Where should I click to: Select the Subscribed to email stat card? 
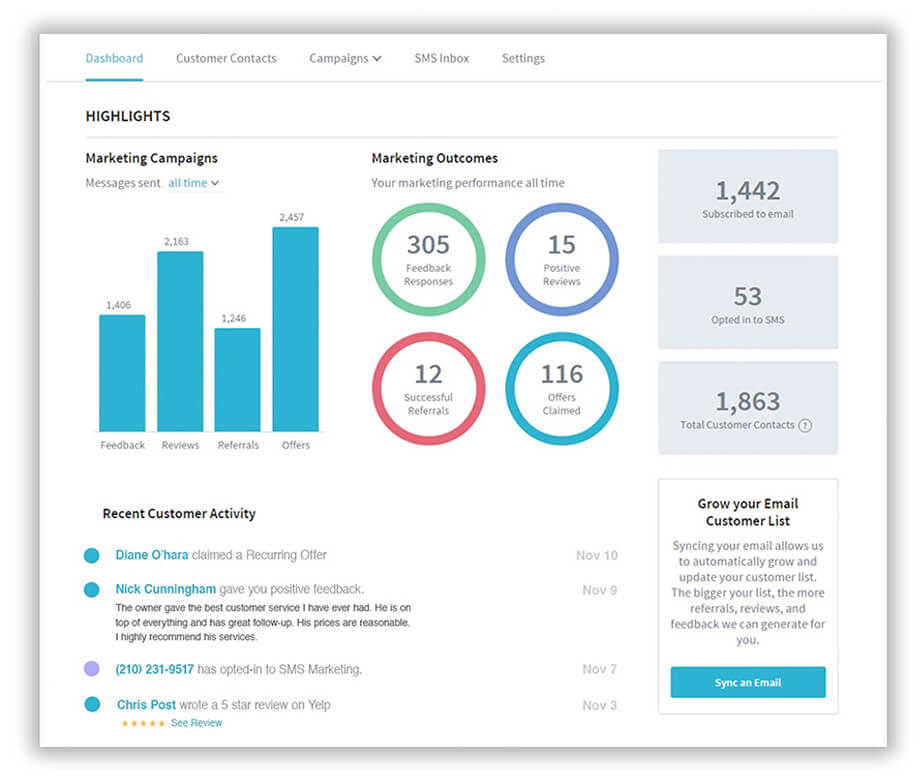click(x=747, y=197)
